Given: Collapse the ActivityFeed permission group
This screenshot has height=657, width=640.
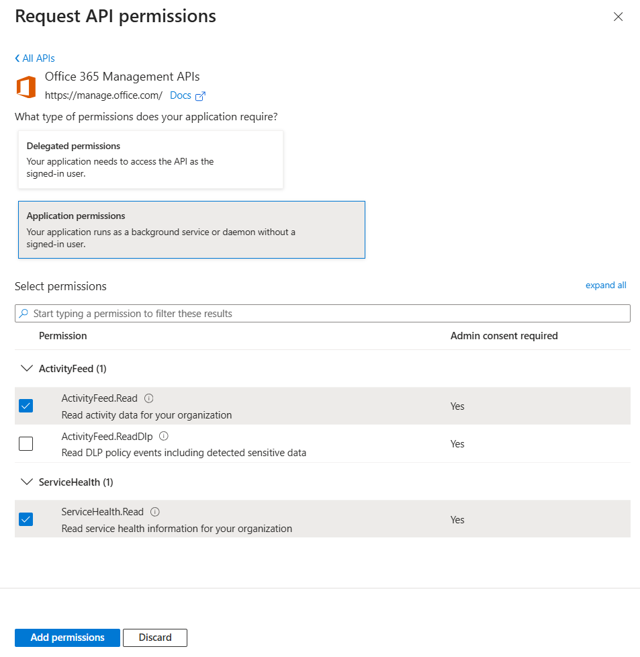Looking at the screenshot, I should tap(27, 368).
